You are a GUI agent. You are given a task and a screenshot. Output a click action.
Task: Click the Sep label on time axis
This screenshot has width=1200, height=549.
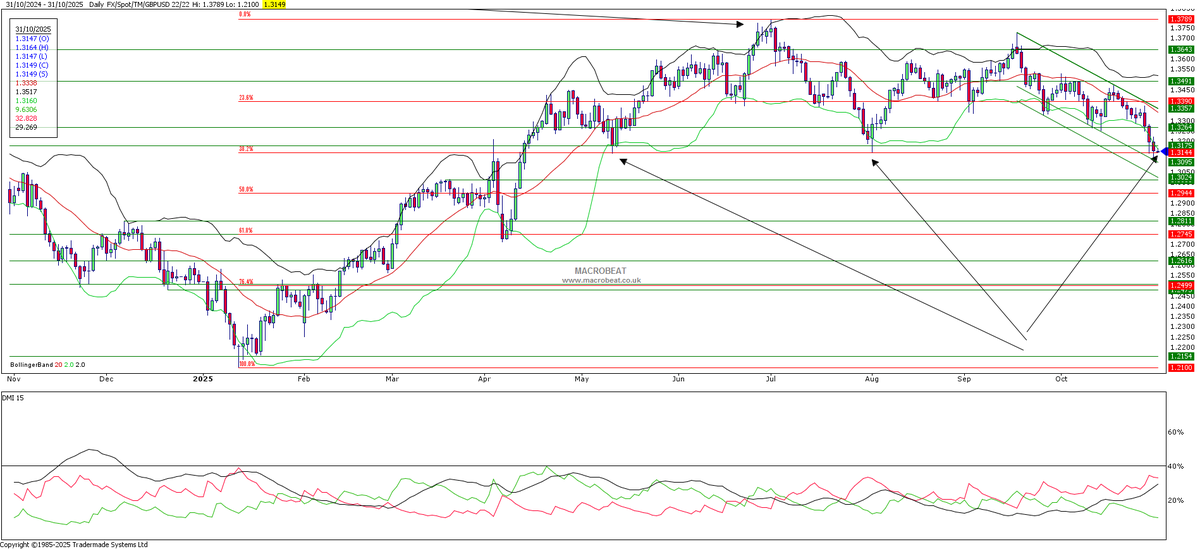click(x=965, y=380)
